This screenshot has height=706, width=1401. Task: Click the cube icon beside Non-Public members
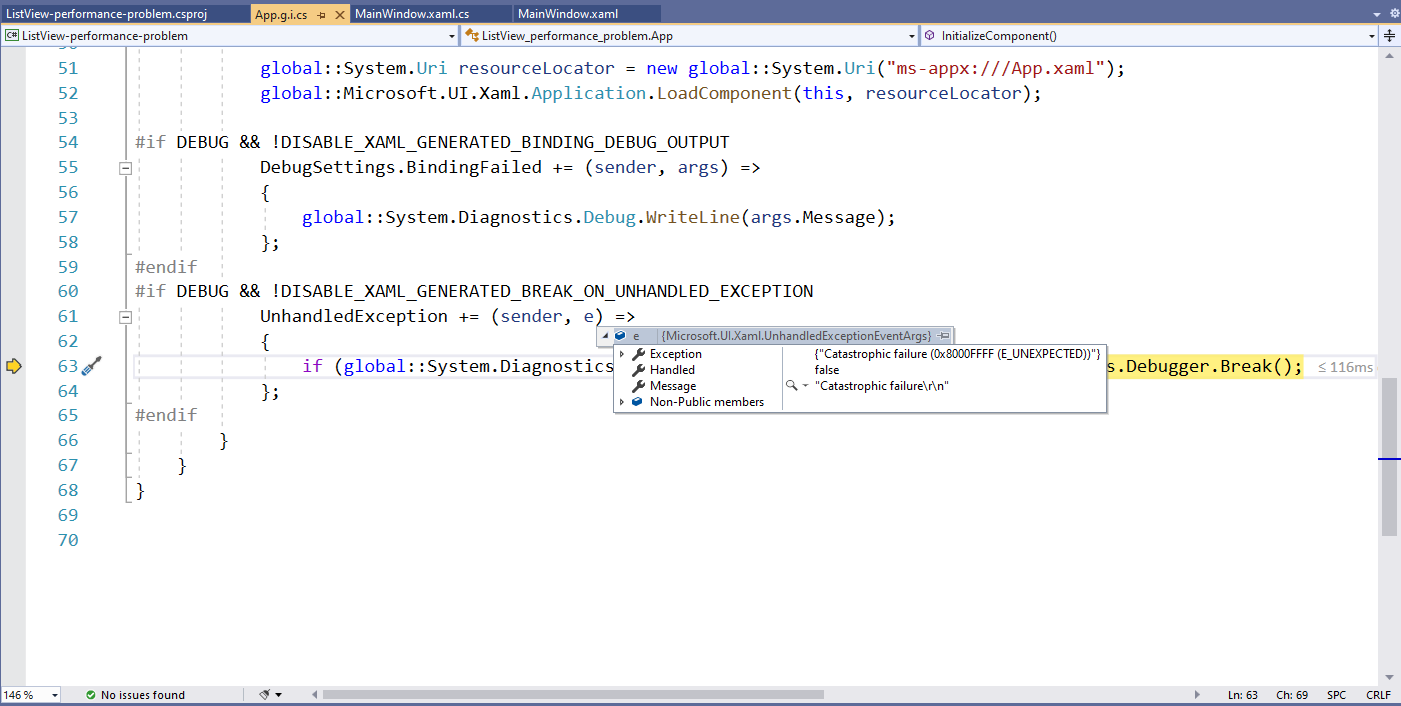(x=637, y=402)
